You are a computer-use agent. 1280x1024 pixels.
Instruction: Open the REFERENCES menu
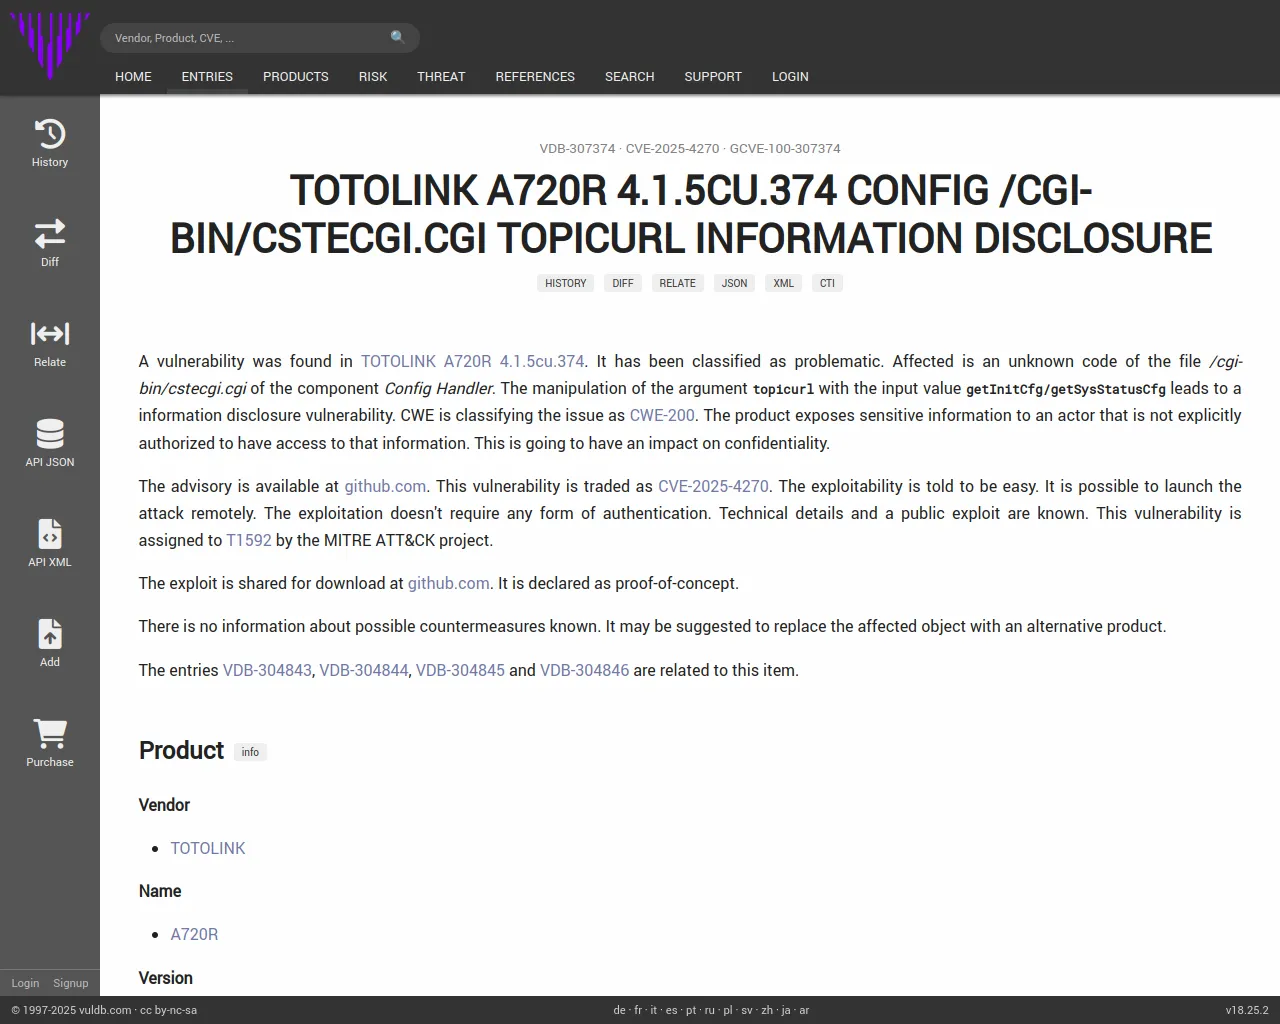point(535,77)
